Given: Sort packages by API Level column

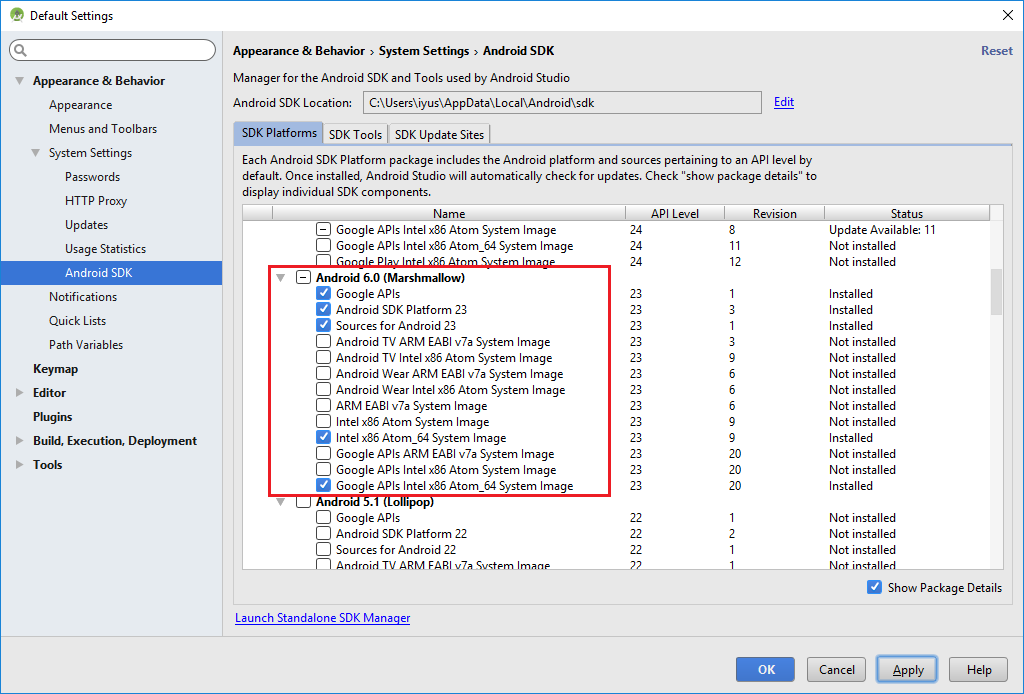Looking at the screenshot, I should pyautogui.click(x=675, y=213).
